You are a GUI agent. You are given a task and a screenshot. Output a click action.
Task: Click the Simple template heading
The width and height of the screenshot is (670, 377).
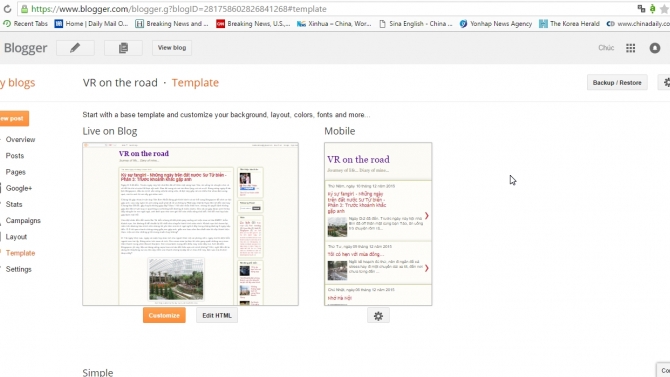98,372
